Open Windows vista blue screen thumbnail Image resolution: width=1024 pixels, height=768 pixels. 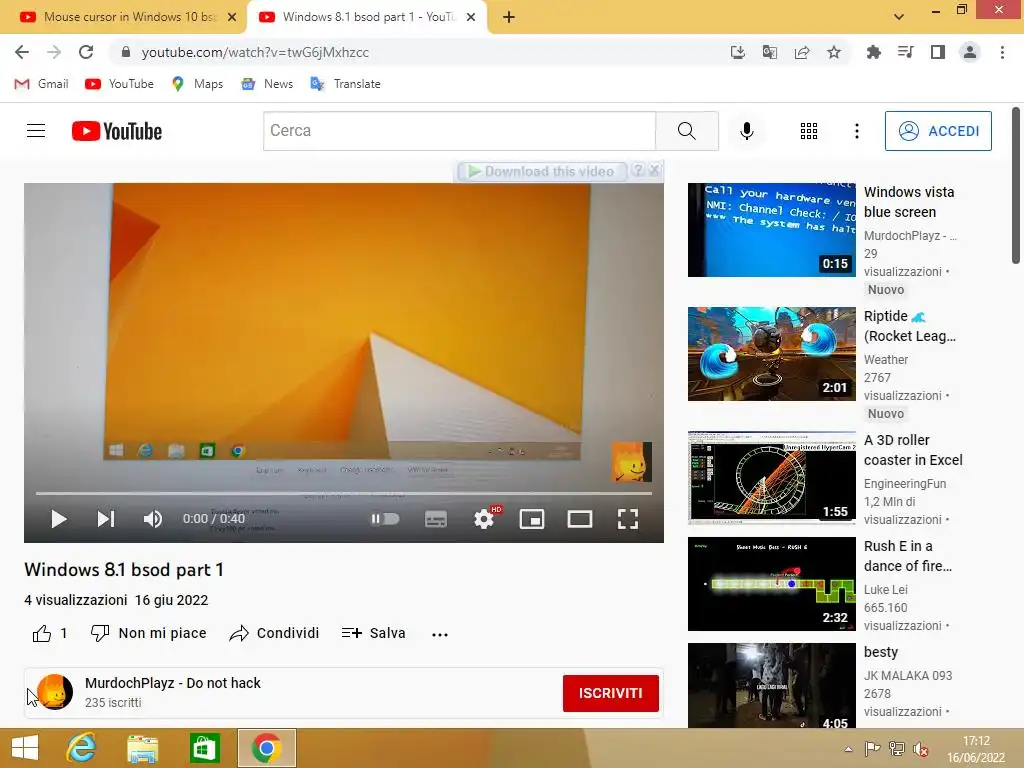pos(771,229)
